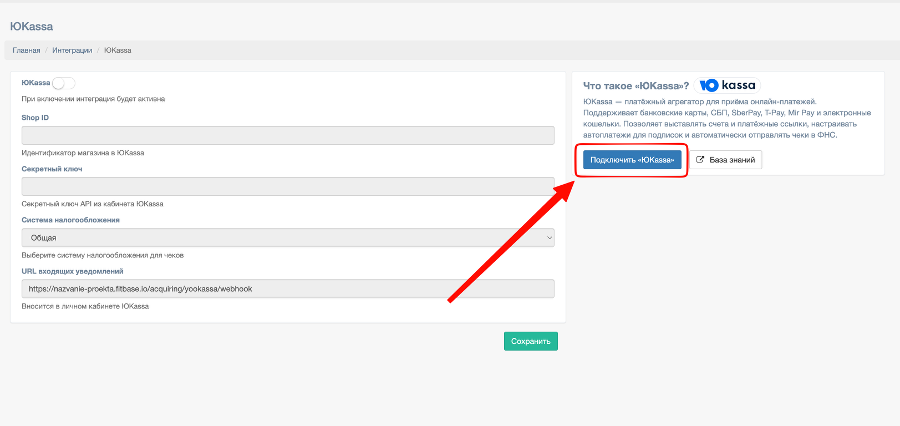This screenshot has height=426, width=900.
Task: Click the Секретный ключ API hint text
Action: [92, 204]
